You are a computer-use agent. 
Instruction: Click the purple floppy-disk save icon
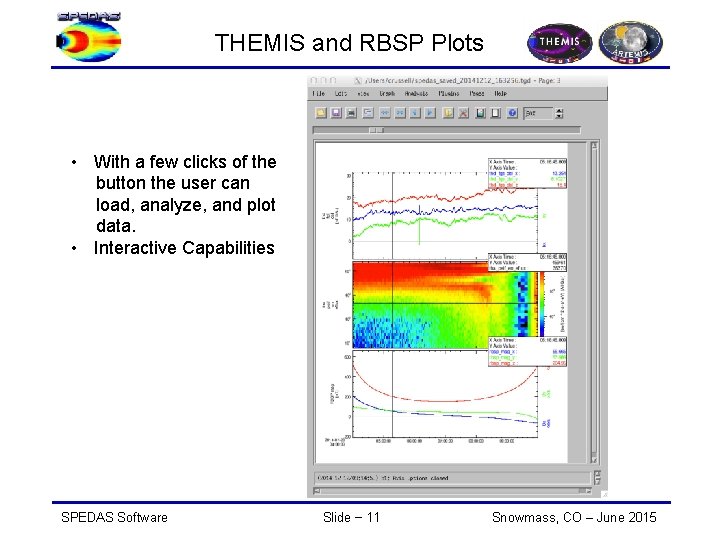coord(336,112)
